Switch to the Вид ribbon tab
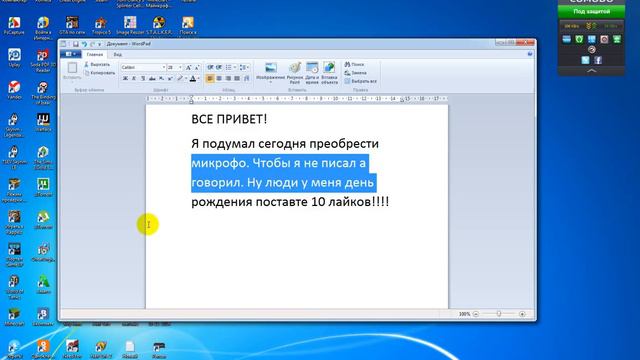640x360 pixels. pyautogui.click(x=118, y=54)
